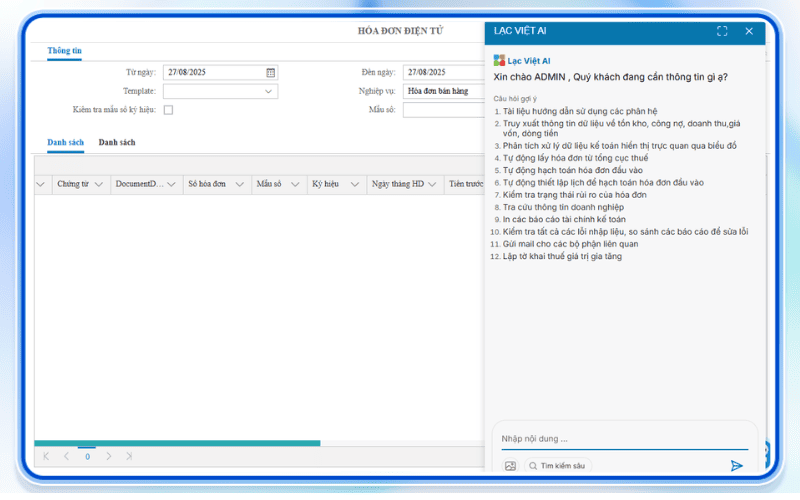The width and height of the screenshot is (800, 500).
Task: Select suggestion Tự động lấy hóa đơn từ tổng cục thuế
Action: pos(575,158)
